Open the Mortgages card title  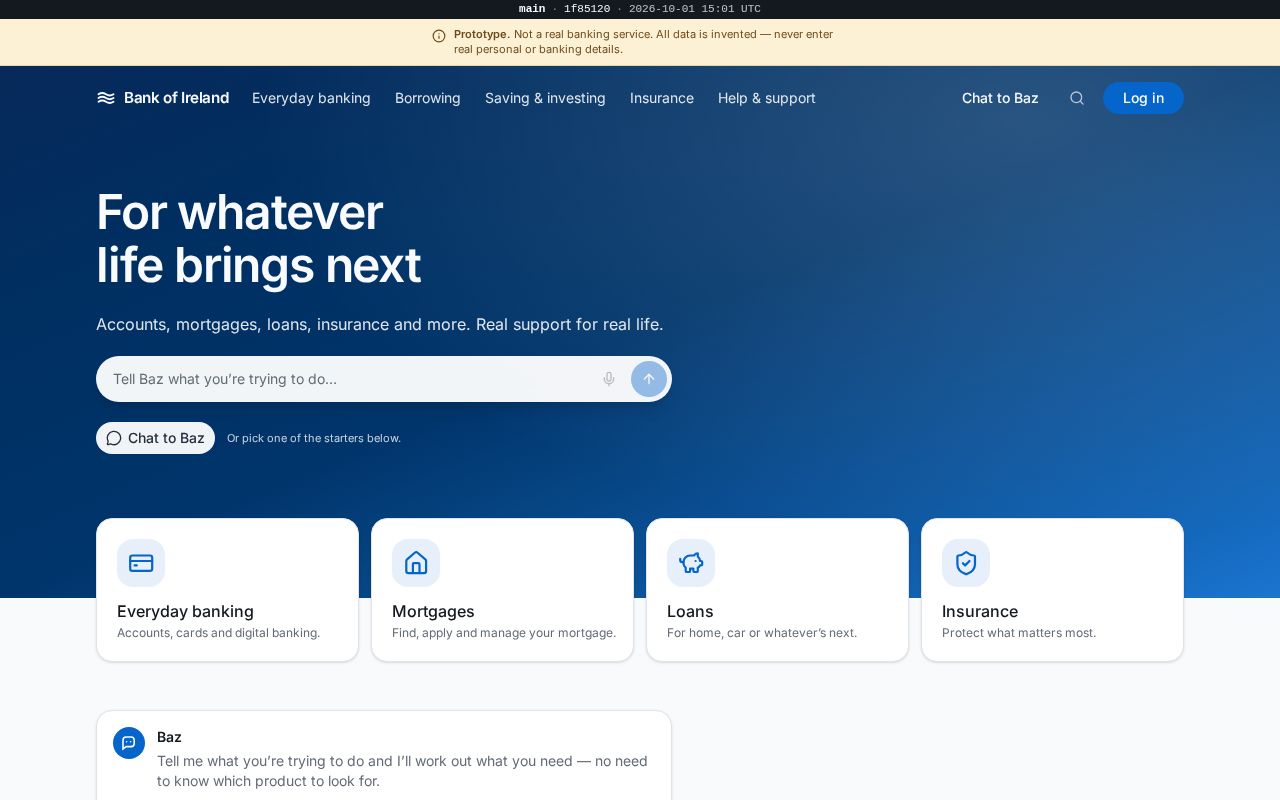click(433, 611)
